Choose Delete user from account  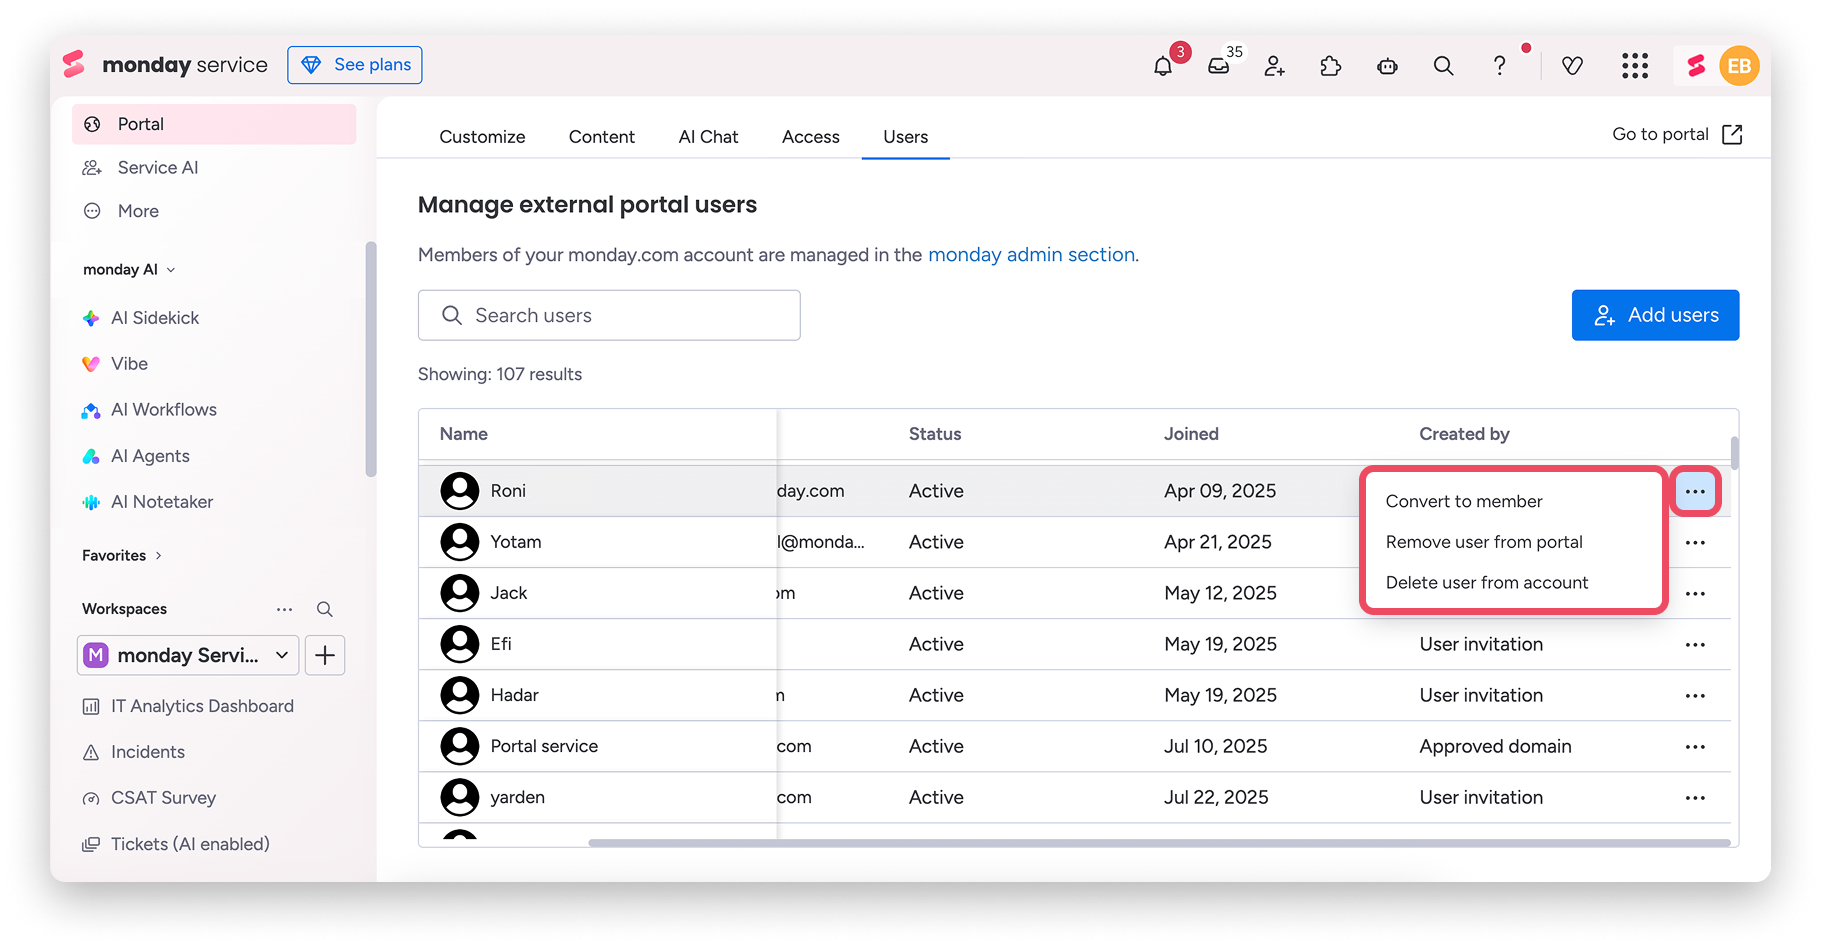tap(1487, 583)
